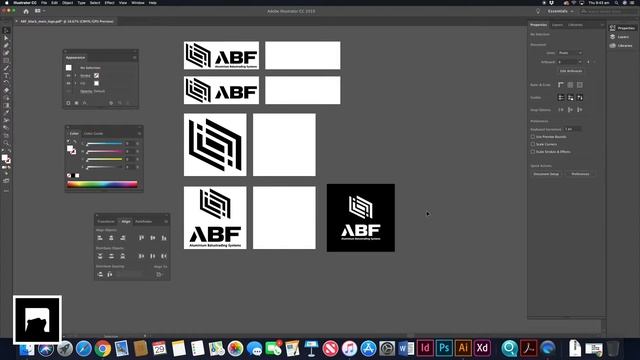The width and height of the screenshot is (640, 360).
Task: Open the Artboard number dropdown
Action: click(x=570, y=62)
